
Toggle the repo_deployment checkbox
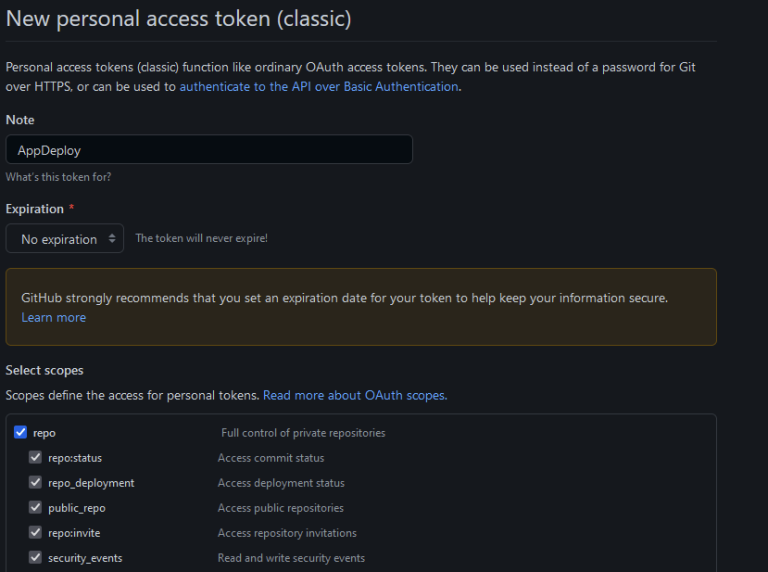click(35, 483)
